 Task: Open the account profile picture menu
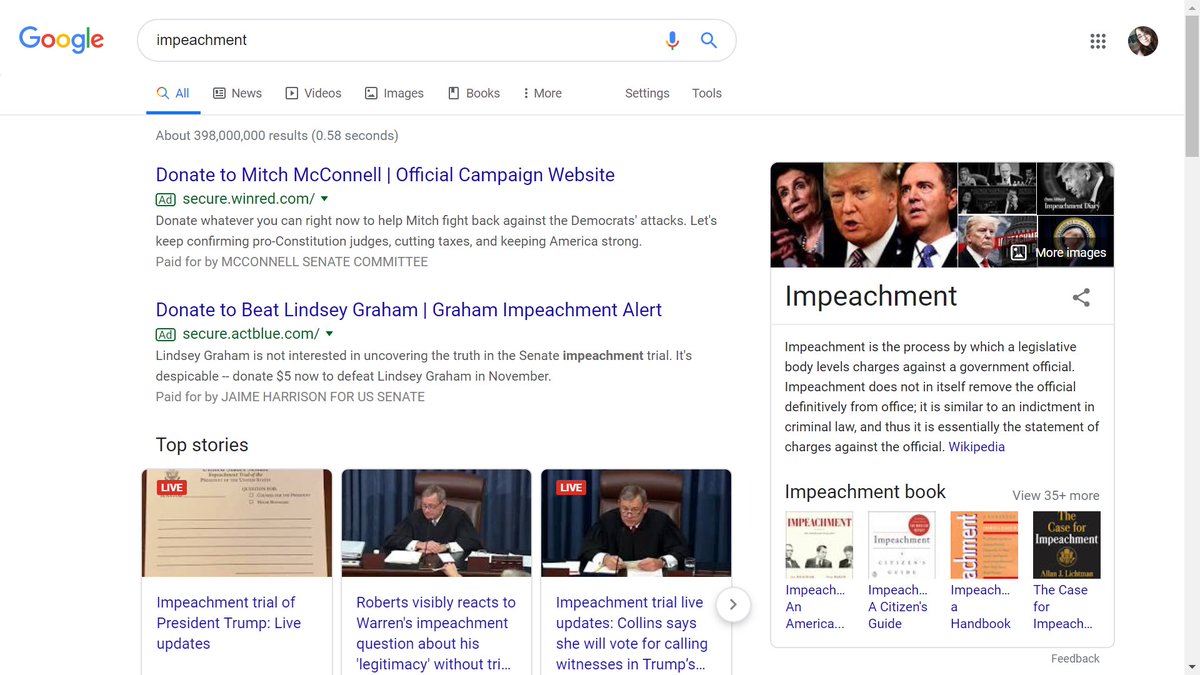tap(1143, 41)
